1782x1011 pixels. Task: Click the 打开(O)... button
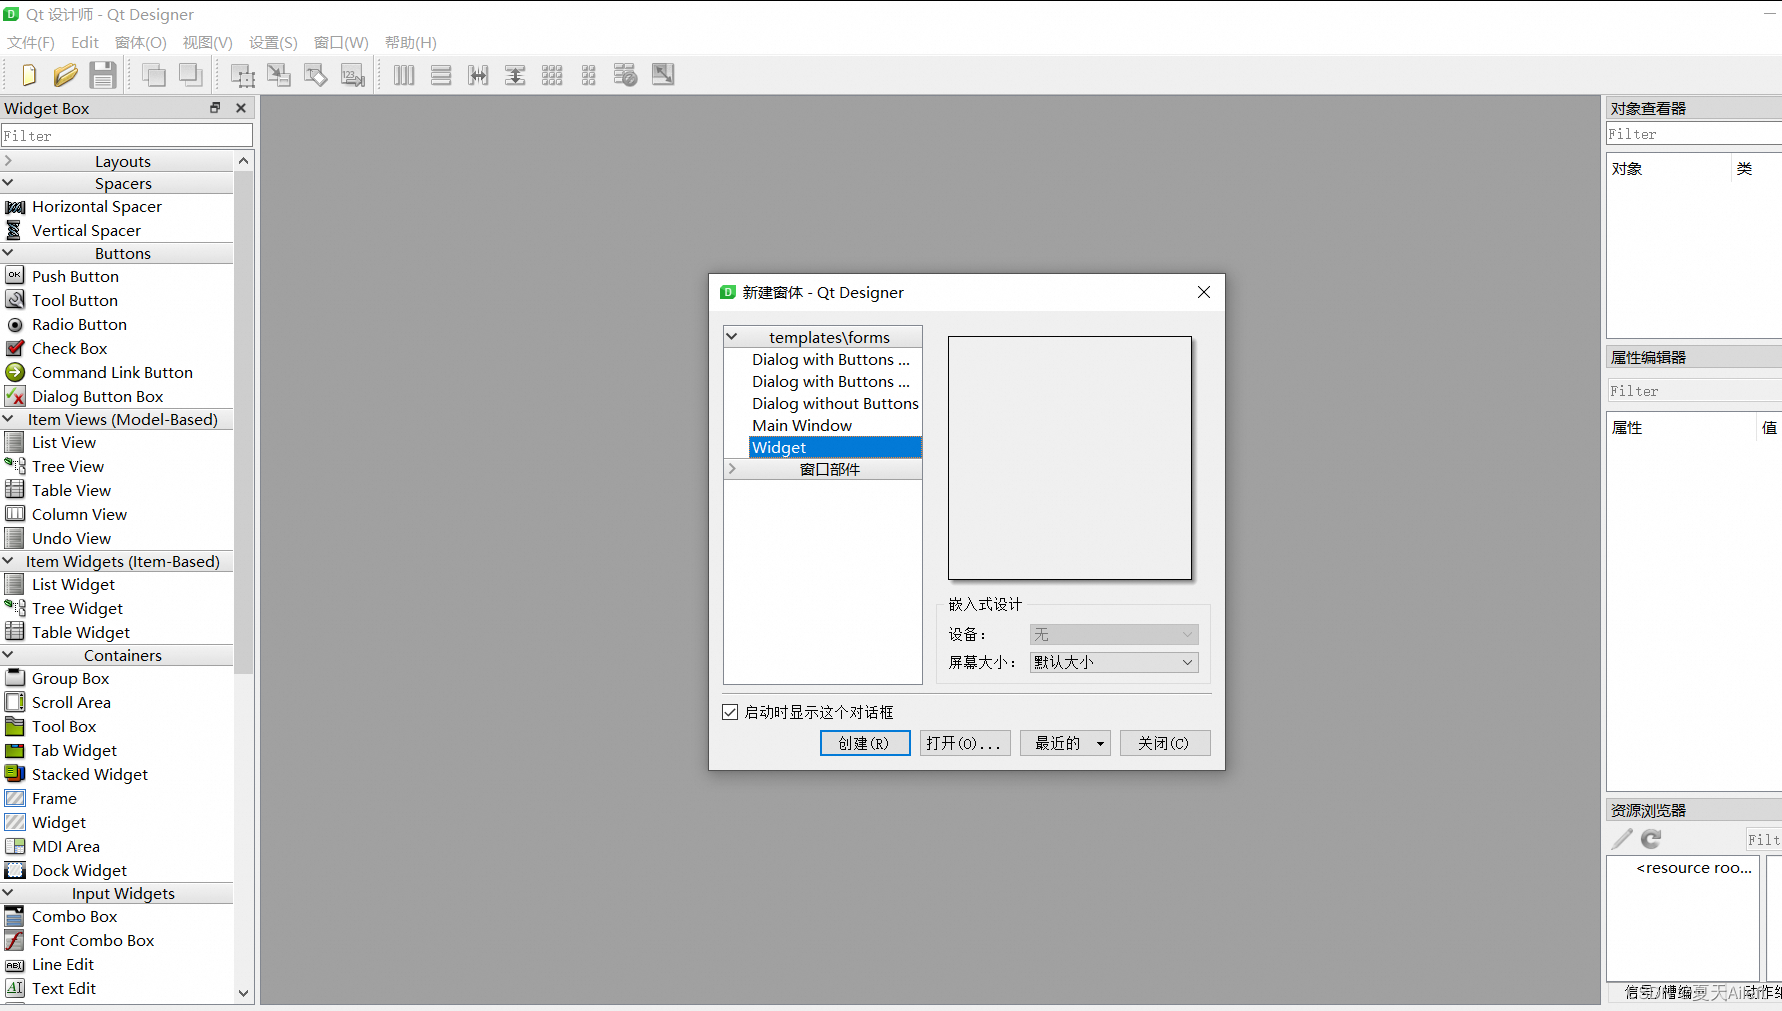click(x=965, y=743)
